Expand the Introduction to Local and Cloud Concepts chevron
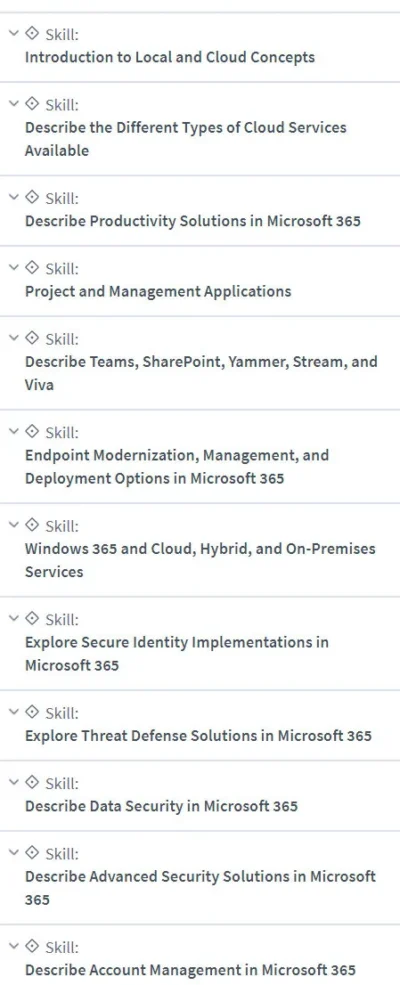This screenshot has width=400, height=985. coord(14,33)
